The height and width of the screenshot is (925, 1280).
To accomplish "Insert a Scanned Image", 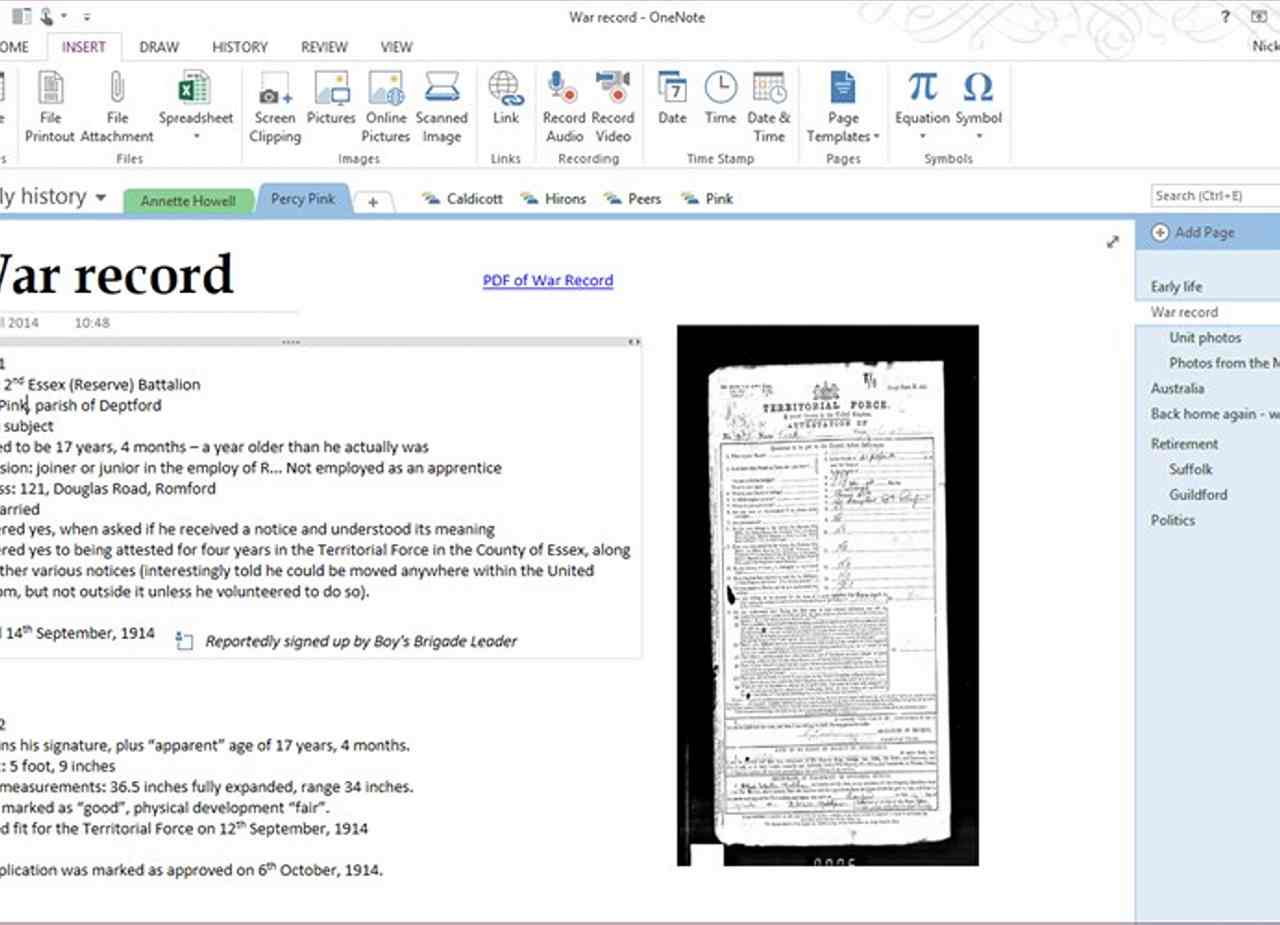I will [x=441, y=91].
